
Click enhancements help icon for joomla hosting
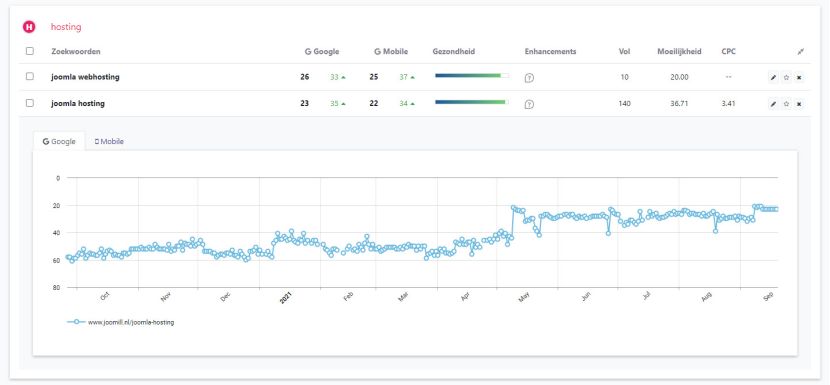[529, 104]
